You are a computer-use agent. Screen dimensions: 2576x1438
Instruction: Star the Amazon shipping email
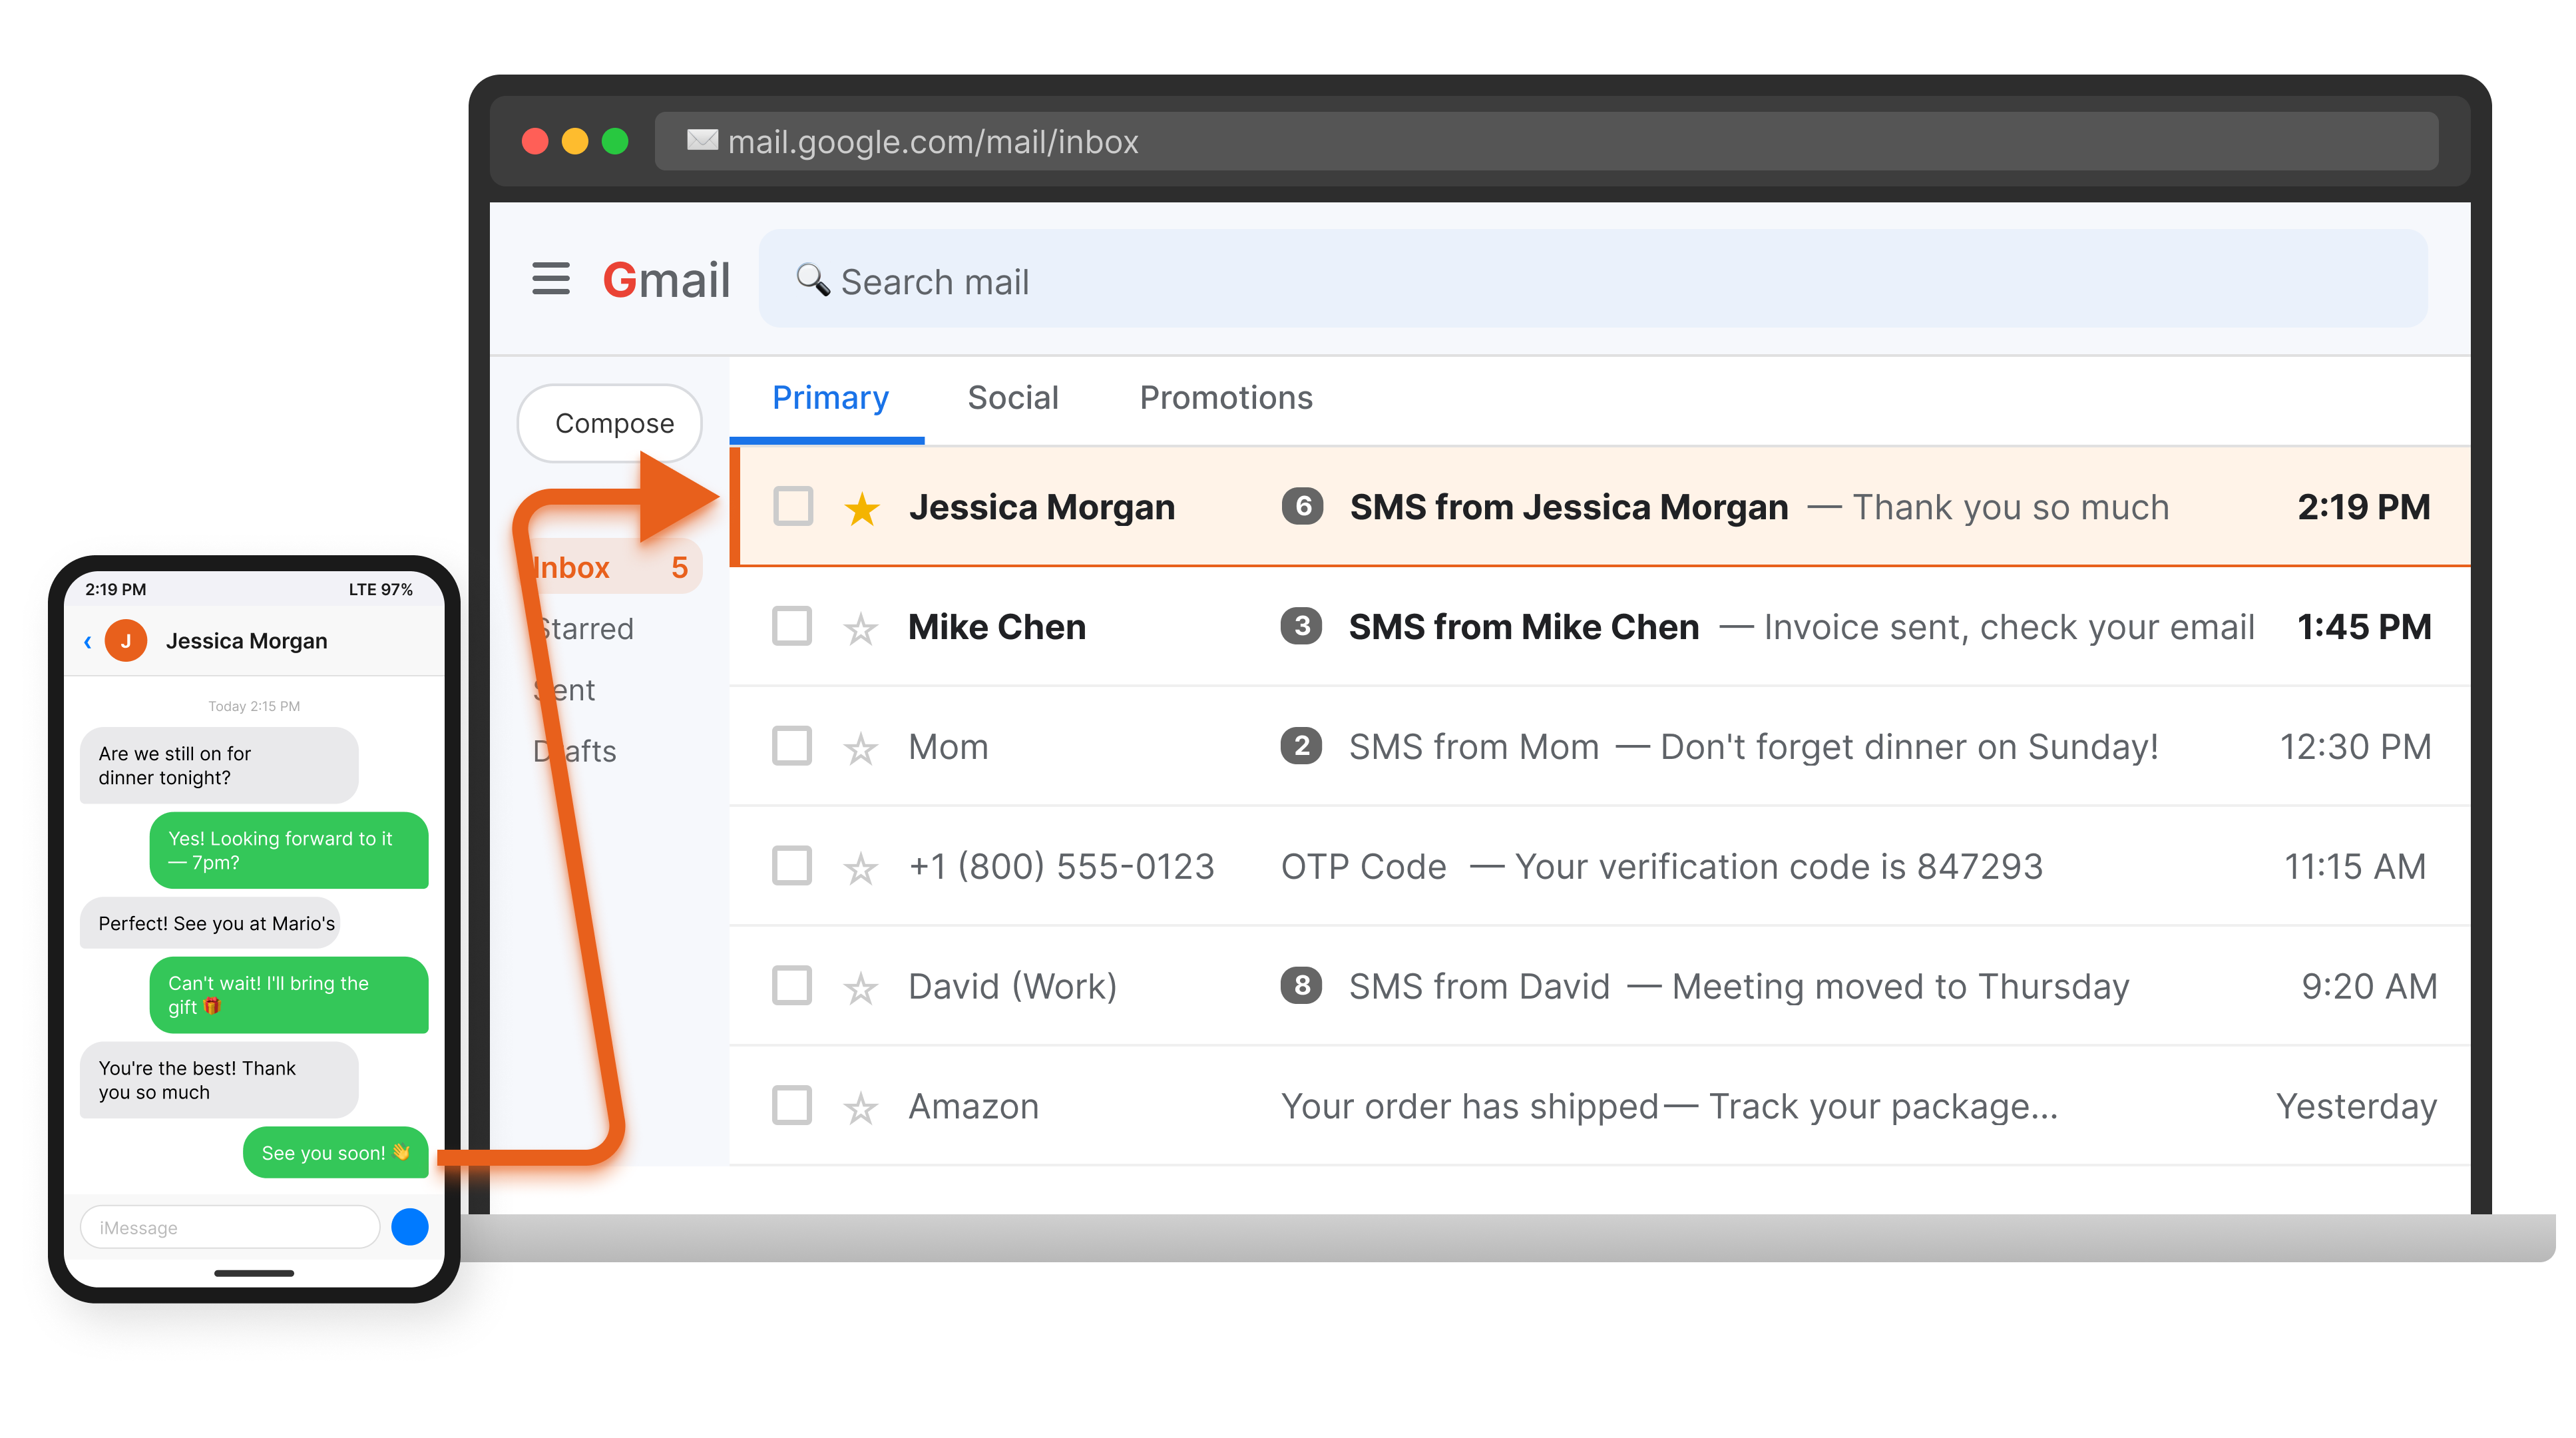pyautogui.click(x=860, y=1107)
